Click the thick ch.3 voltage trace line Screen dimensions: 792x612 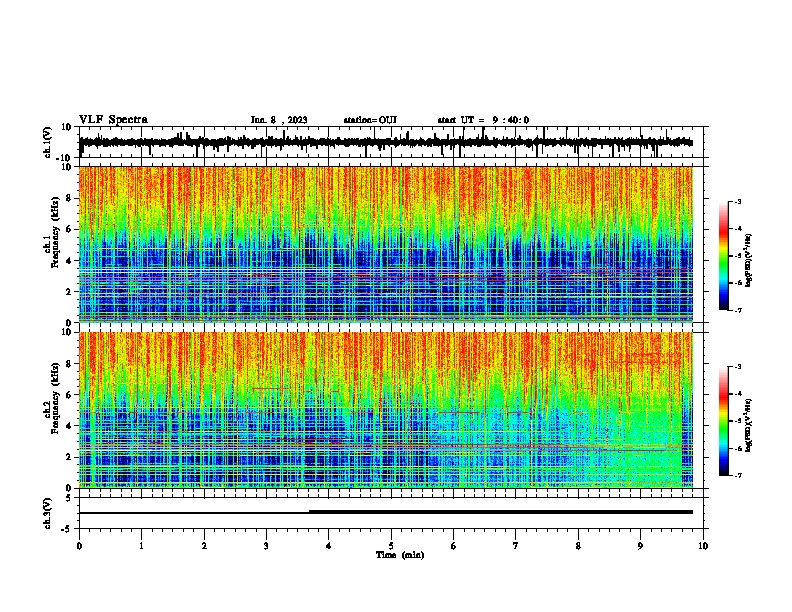501,512
